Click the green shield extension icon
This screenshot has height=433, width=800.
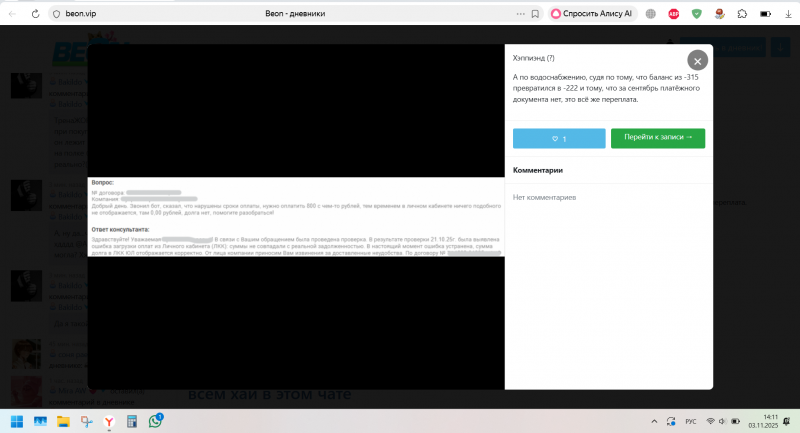(x=696, y=14)
